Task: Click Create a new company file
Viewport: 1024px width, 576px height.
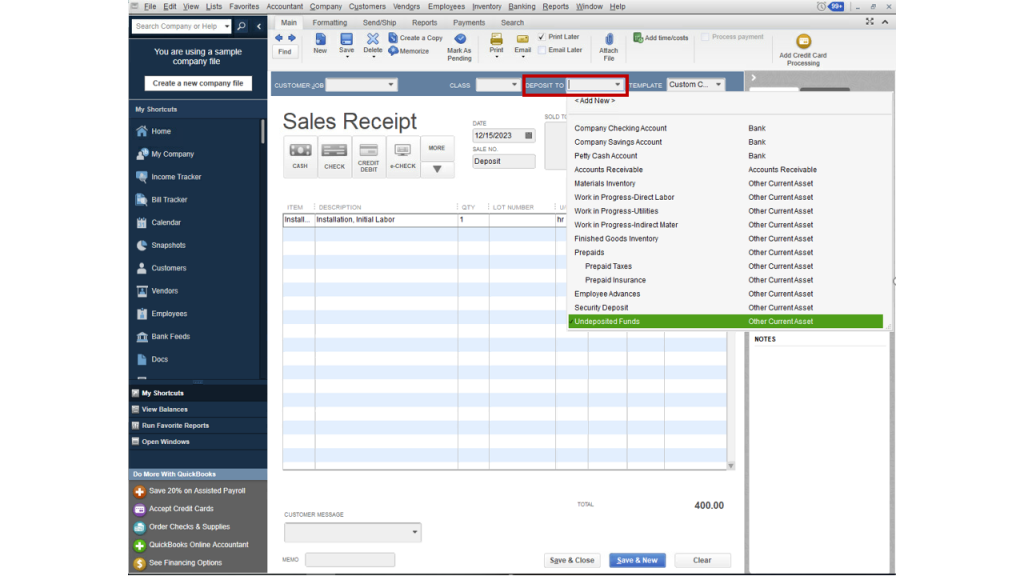Action: click(x=198, y=84)
